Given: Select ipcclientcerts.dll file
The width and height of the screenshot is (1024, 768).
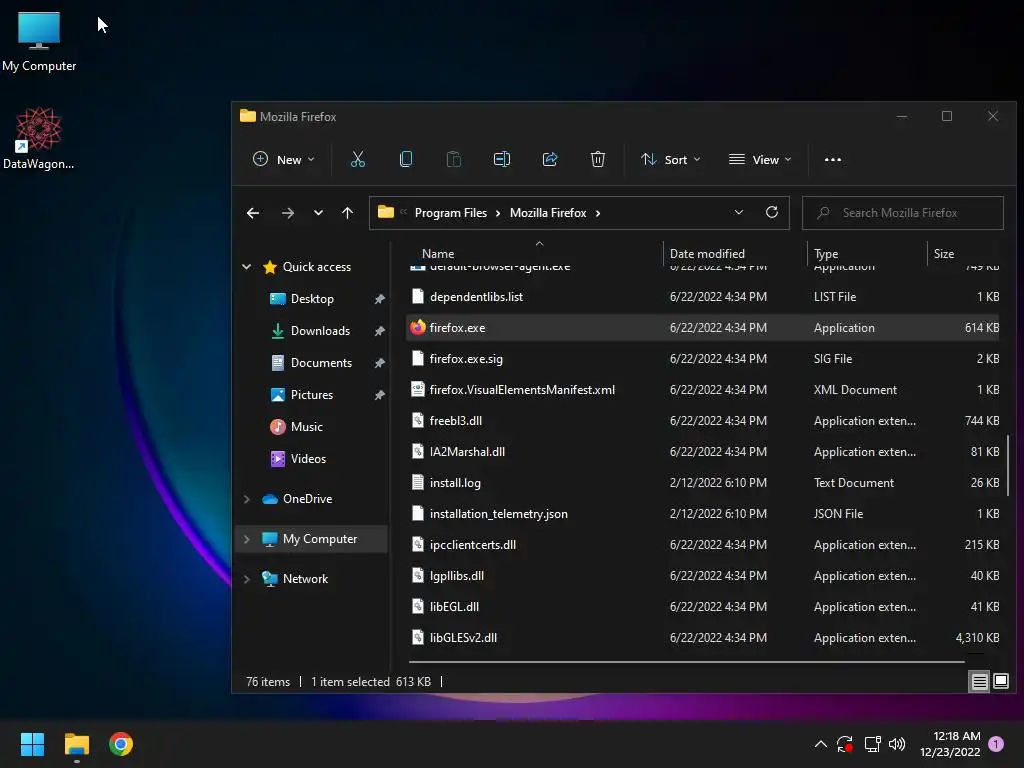Looking at the screenshot, I should click(x=703, y=545).
